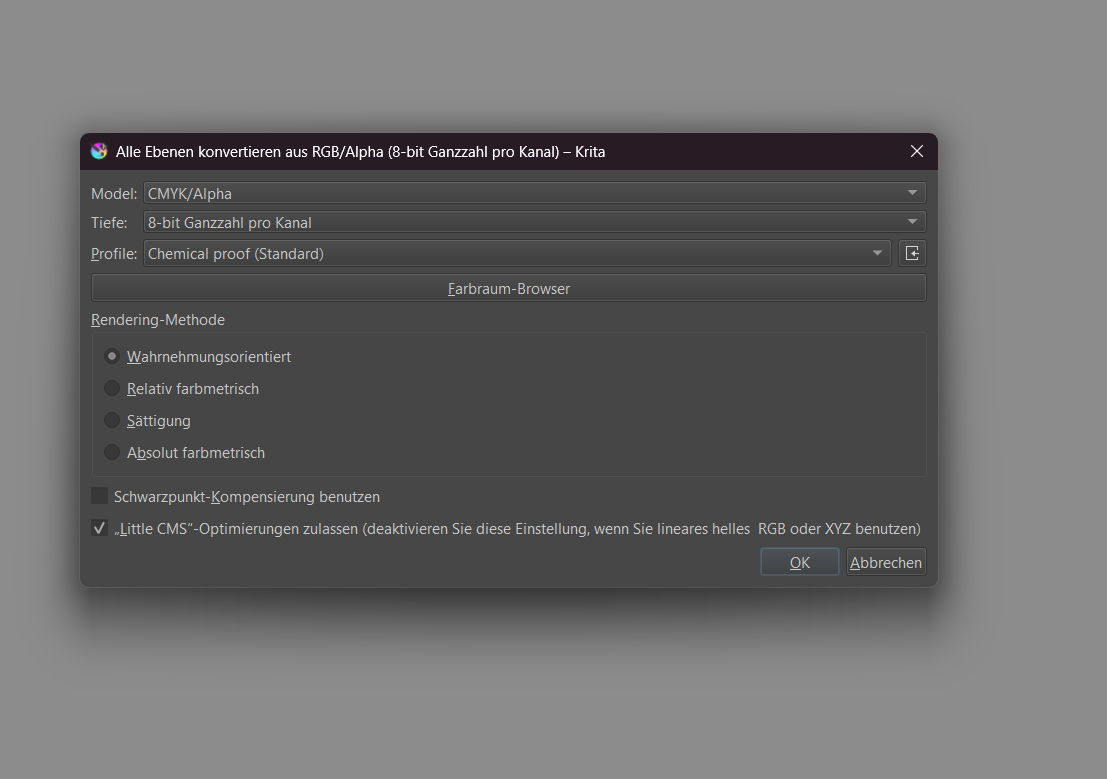Image resolution: width=1107 pixels, height=779 pixels.
Task: Select the Sättigung rendering method
Action: pos(112,421)
